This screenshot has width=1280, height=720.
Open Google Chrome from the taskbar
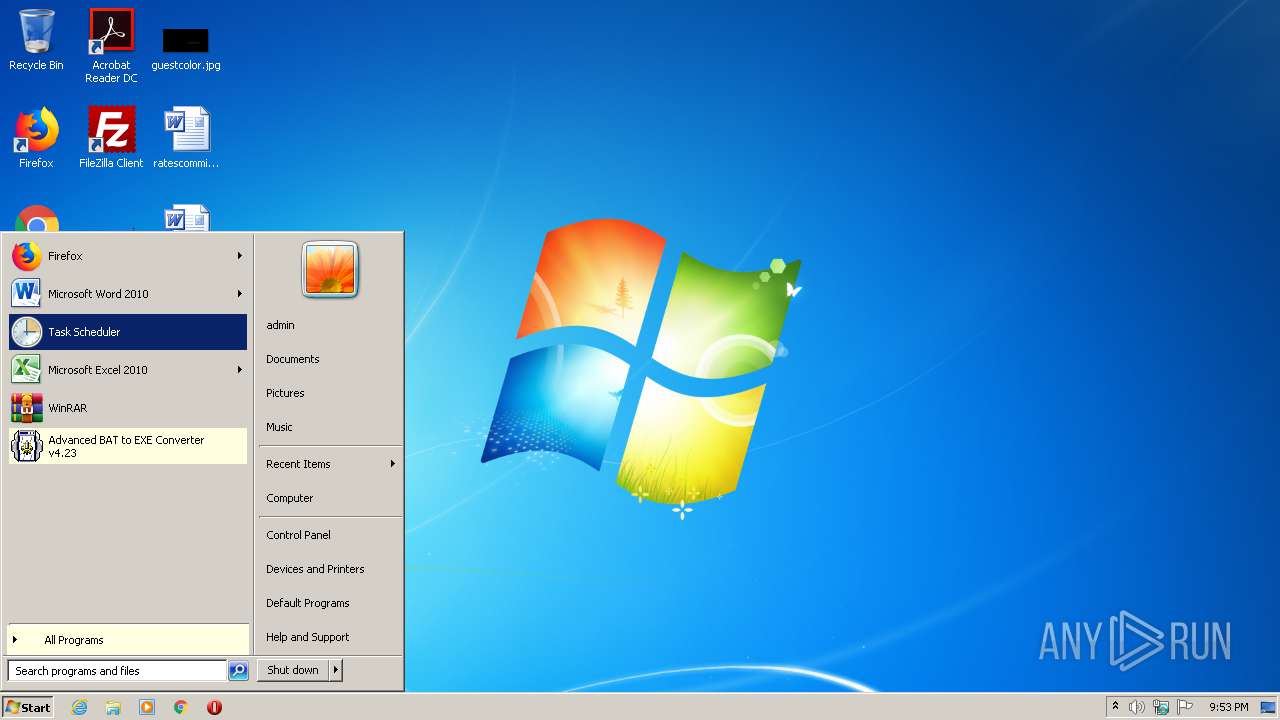click(x=181, y=707)
